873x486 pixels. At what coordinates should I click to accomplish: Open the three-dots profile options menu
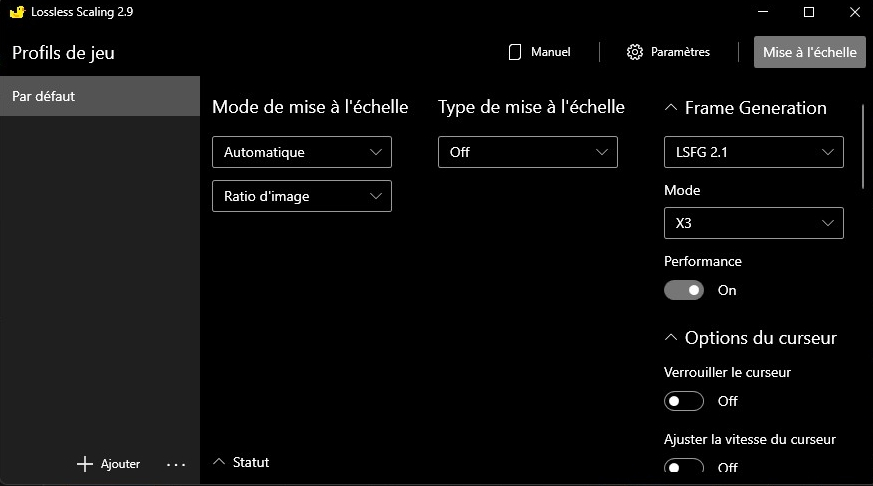click(176, 464)
